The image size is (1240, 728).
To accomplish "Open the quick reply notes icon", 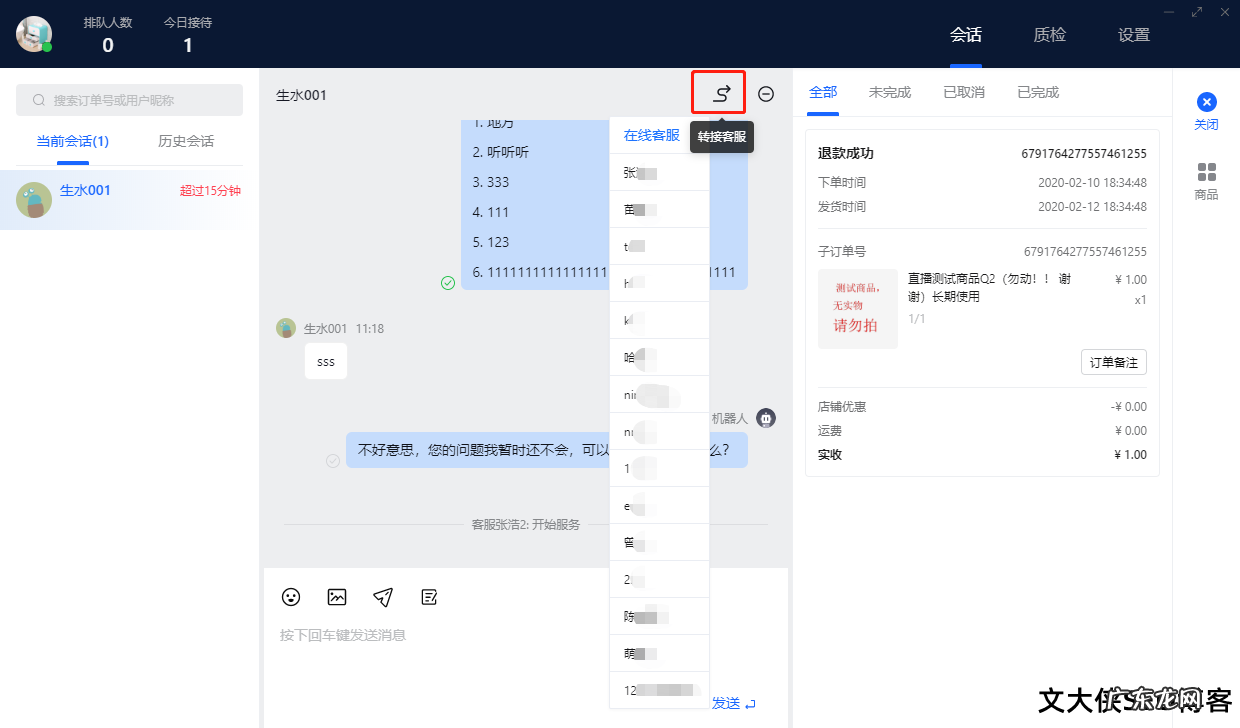I will [428, 597].
